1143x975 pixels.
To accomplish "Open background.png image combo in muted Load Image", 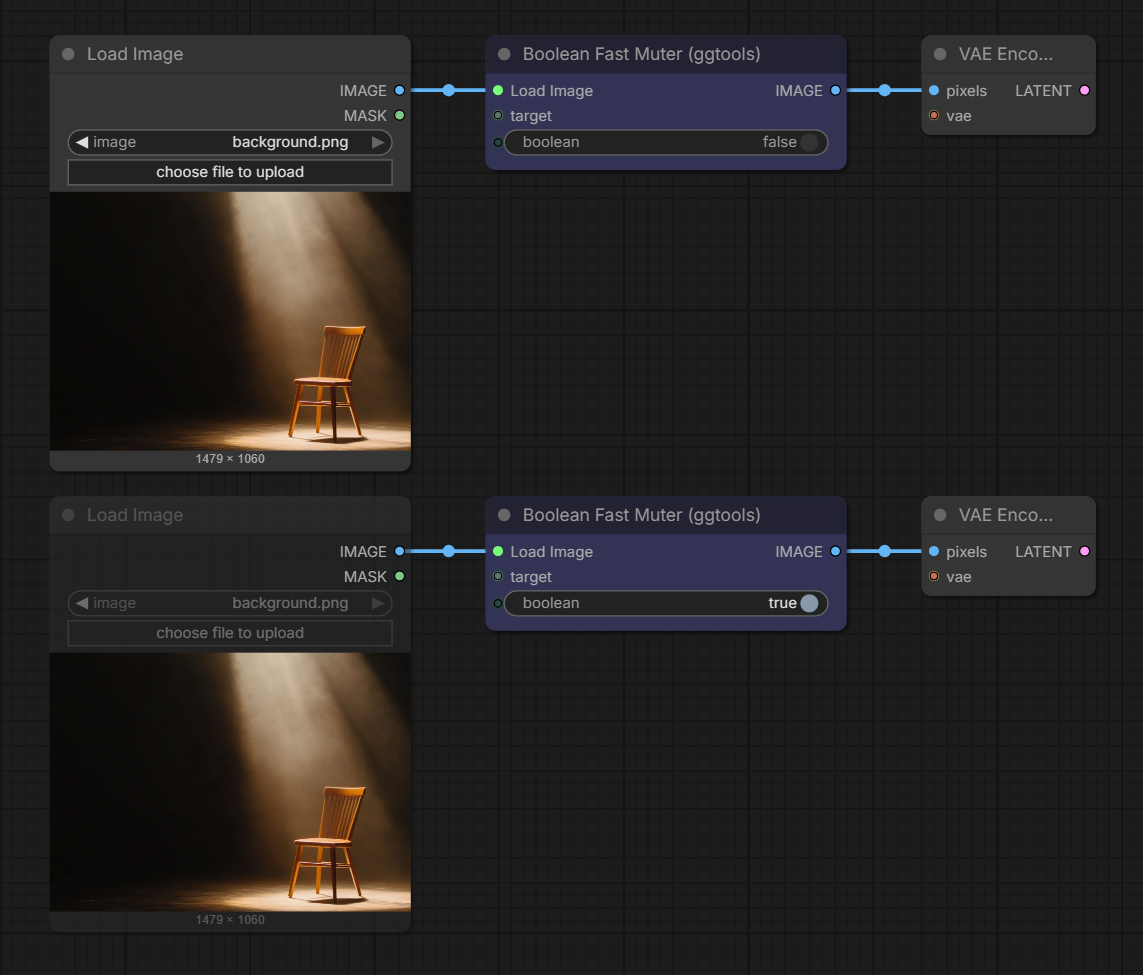I will click(x=230, y=603).
